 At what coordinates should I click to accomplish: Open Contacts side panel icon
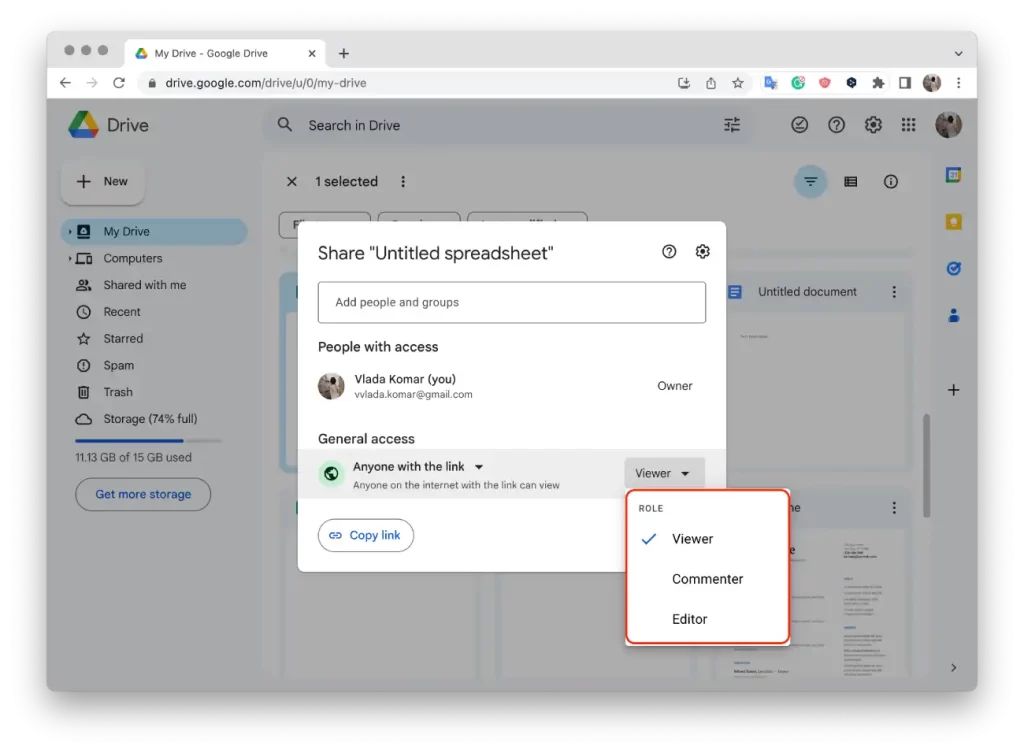point(953,315)
